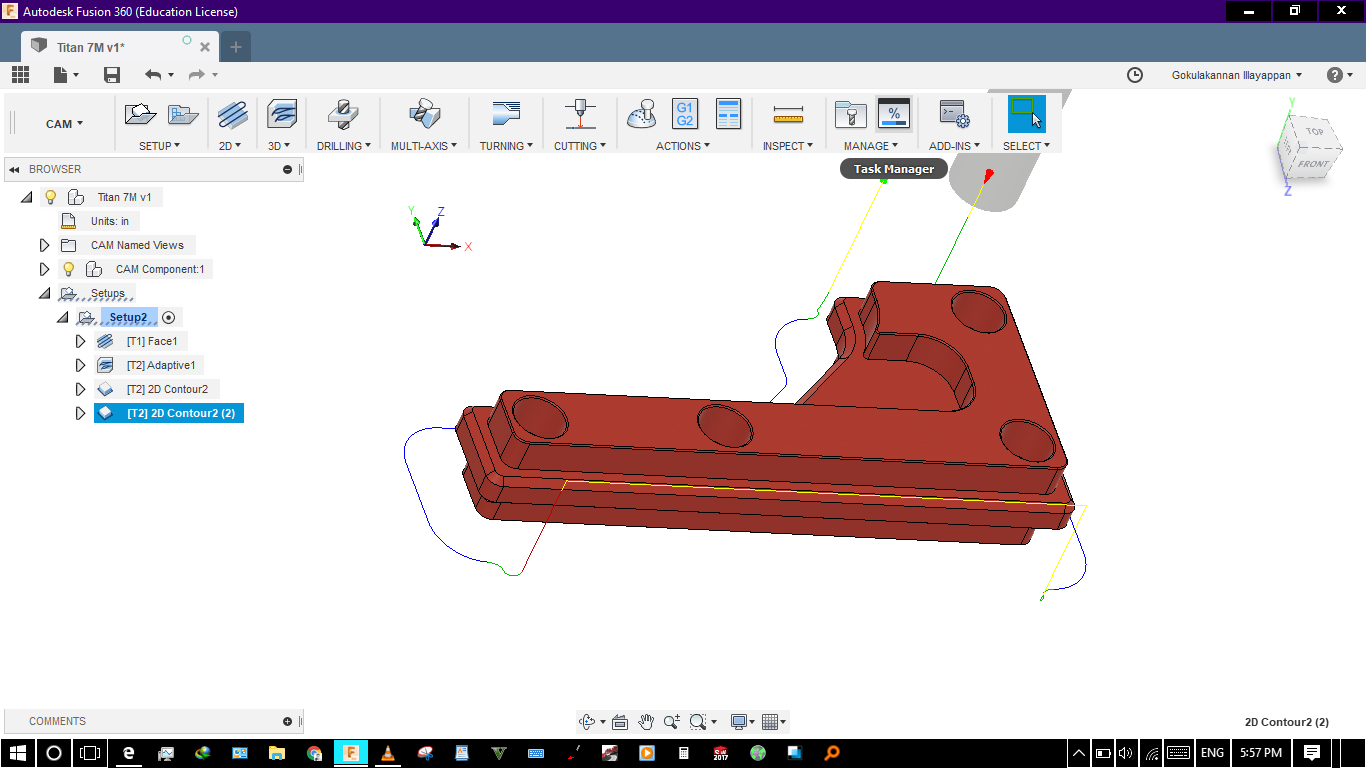1366x768 pixels.
Task: Switch to the Titan 7M v1 tab
Action: point(90,47)
